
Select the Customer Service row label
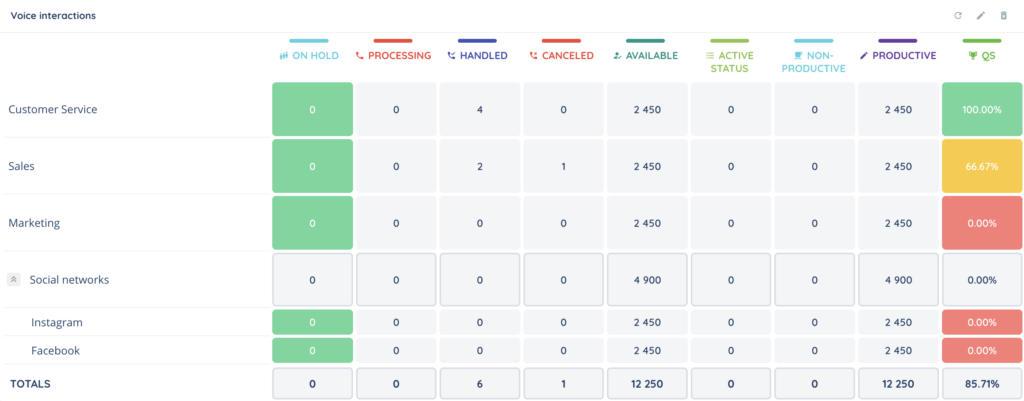click(x=53, y=109)
